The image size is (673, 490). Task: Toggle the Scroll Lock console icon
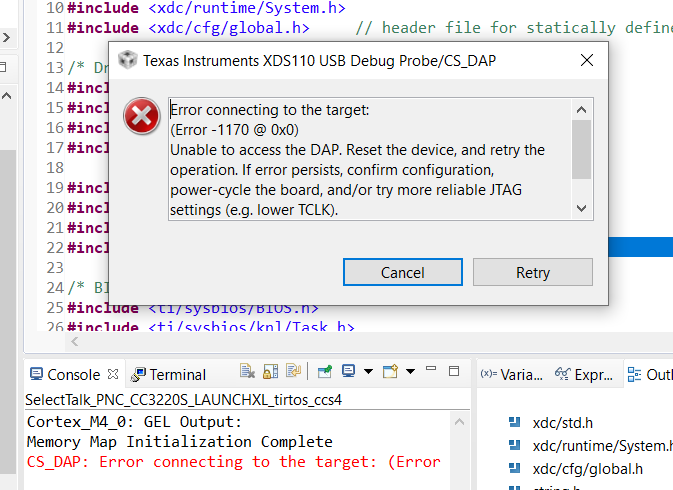tap(270, 371)
